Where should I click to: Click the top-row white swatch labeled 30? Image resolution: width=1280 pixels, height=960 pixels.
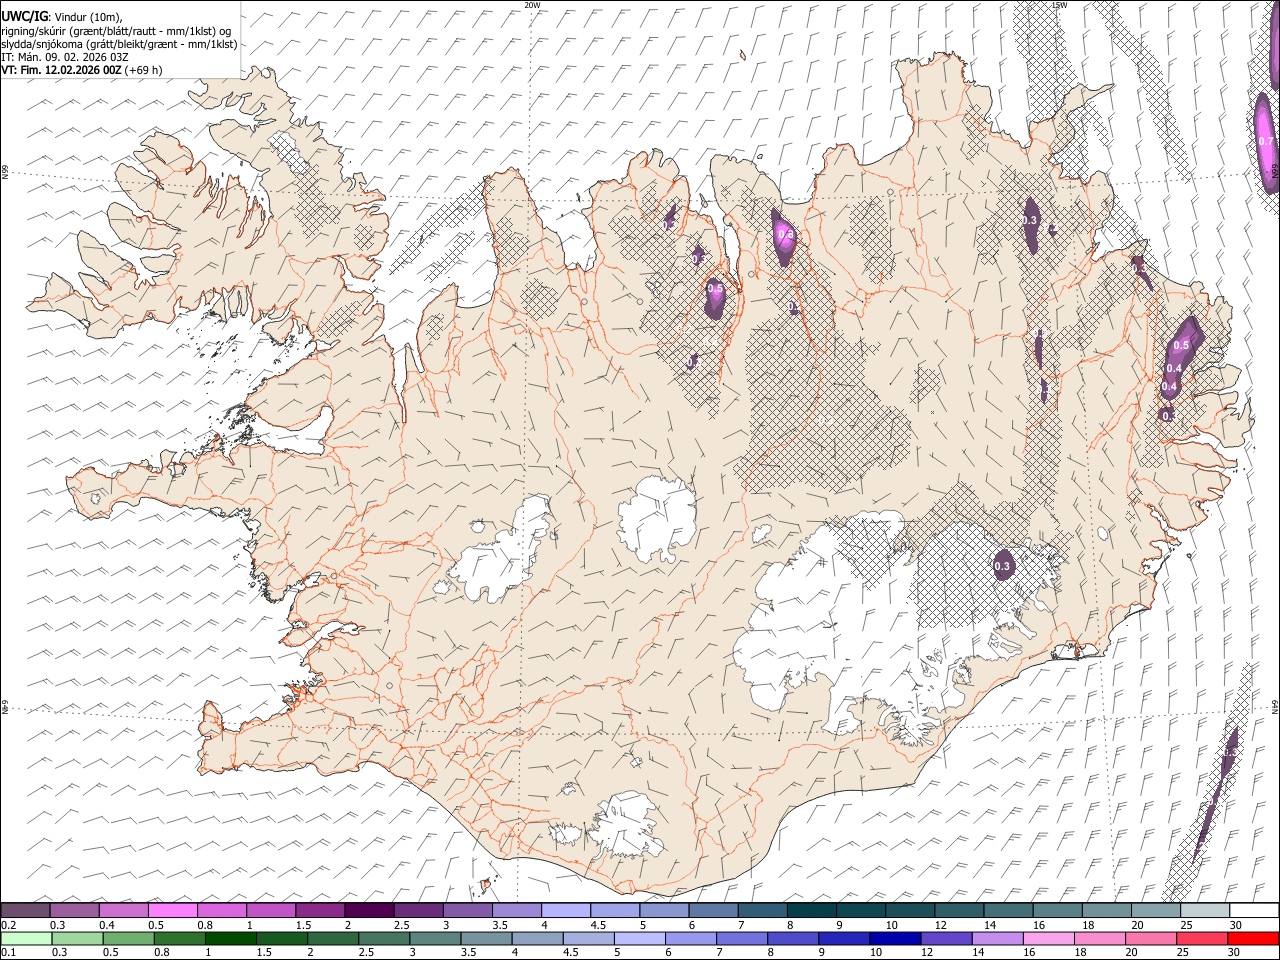(x=1254, y=910)
